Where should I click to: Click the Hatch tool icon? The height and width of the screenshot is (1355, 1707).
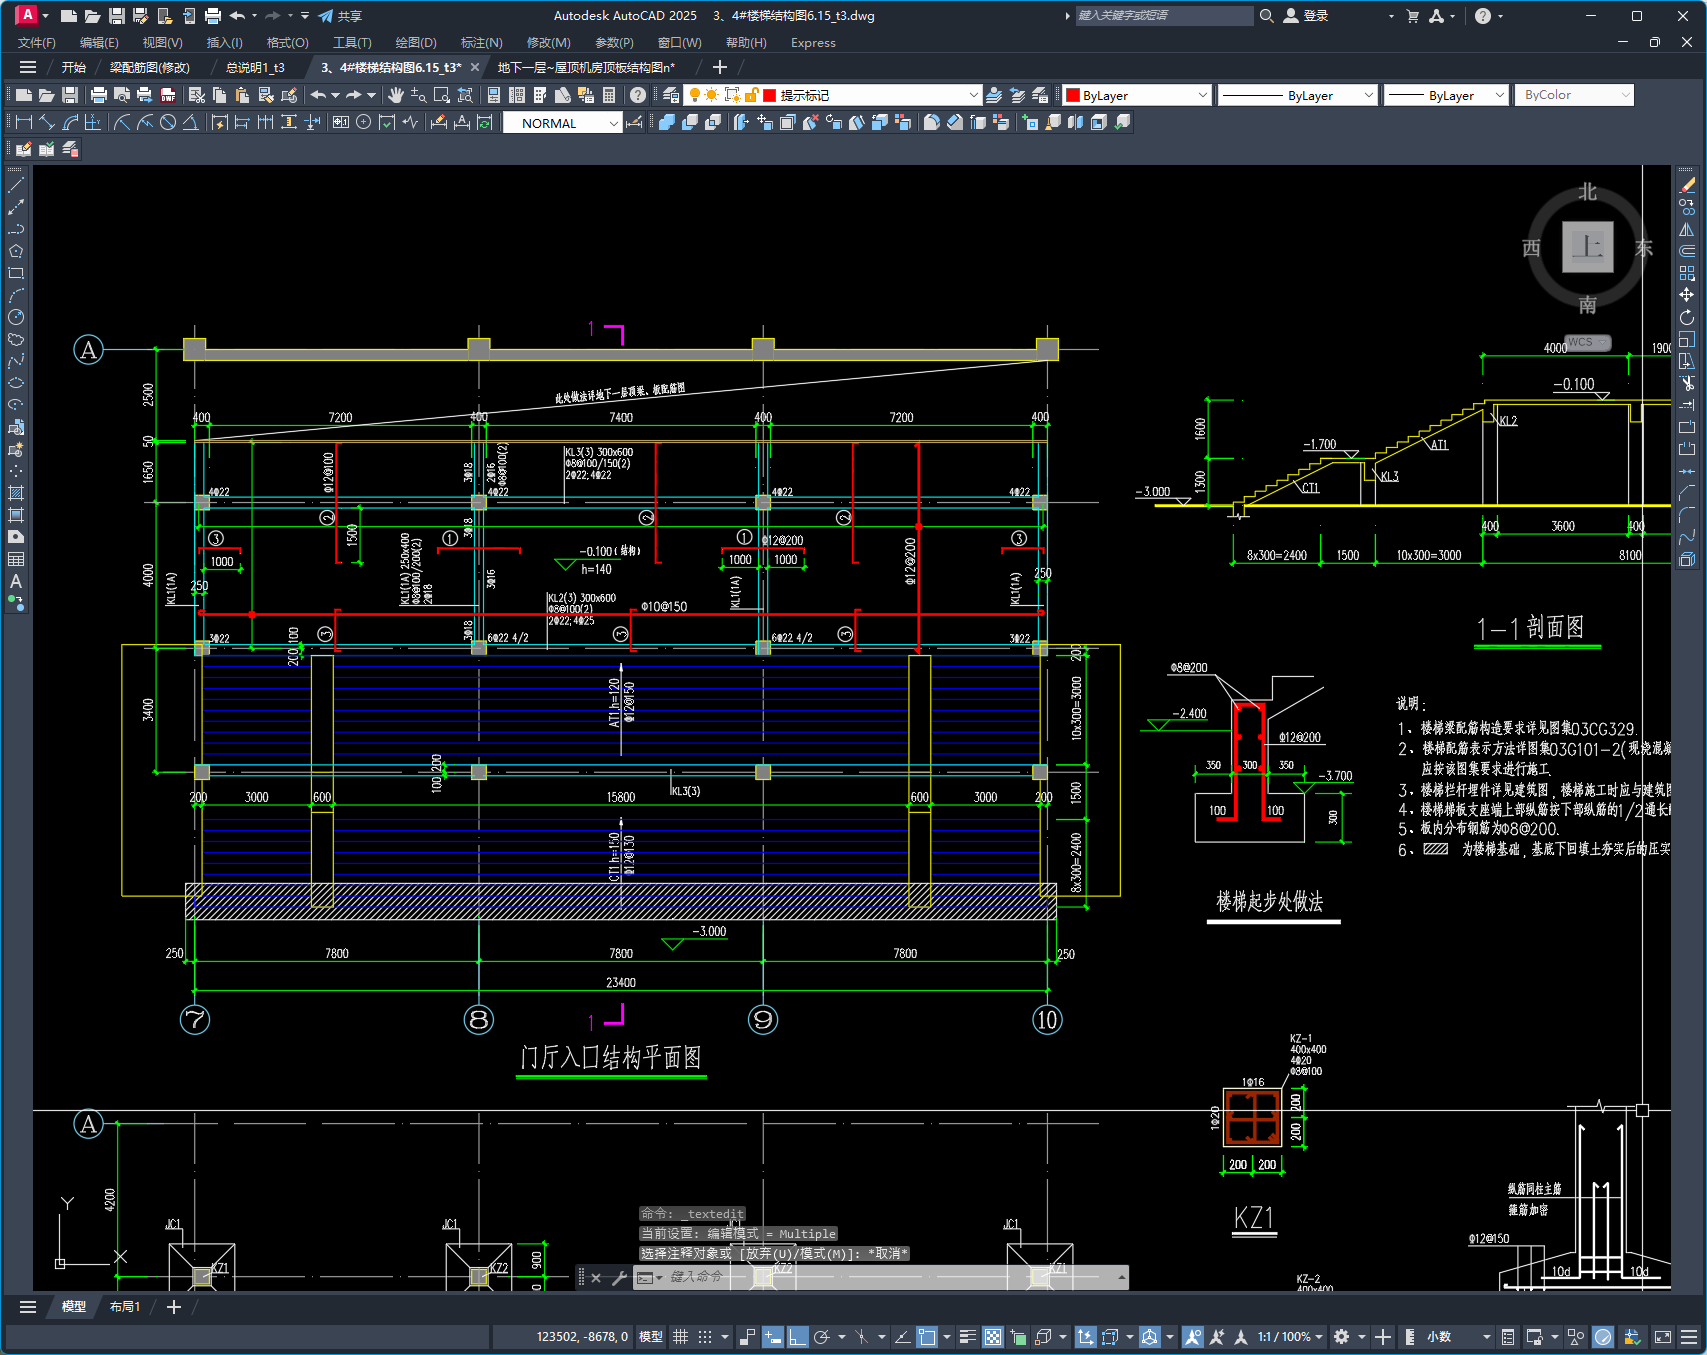tap(16, 493)
